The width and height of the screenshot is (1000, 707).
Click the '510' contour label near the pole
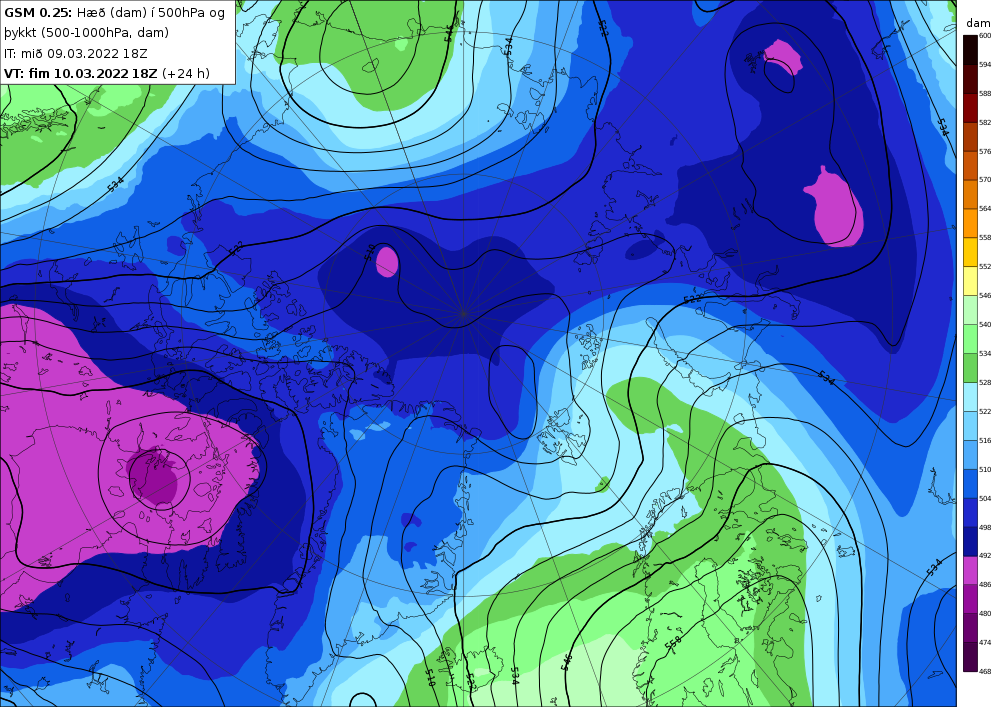370,252
